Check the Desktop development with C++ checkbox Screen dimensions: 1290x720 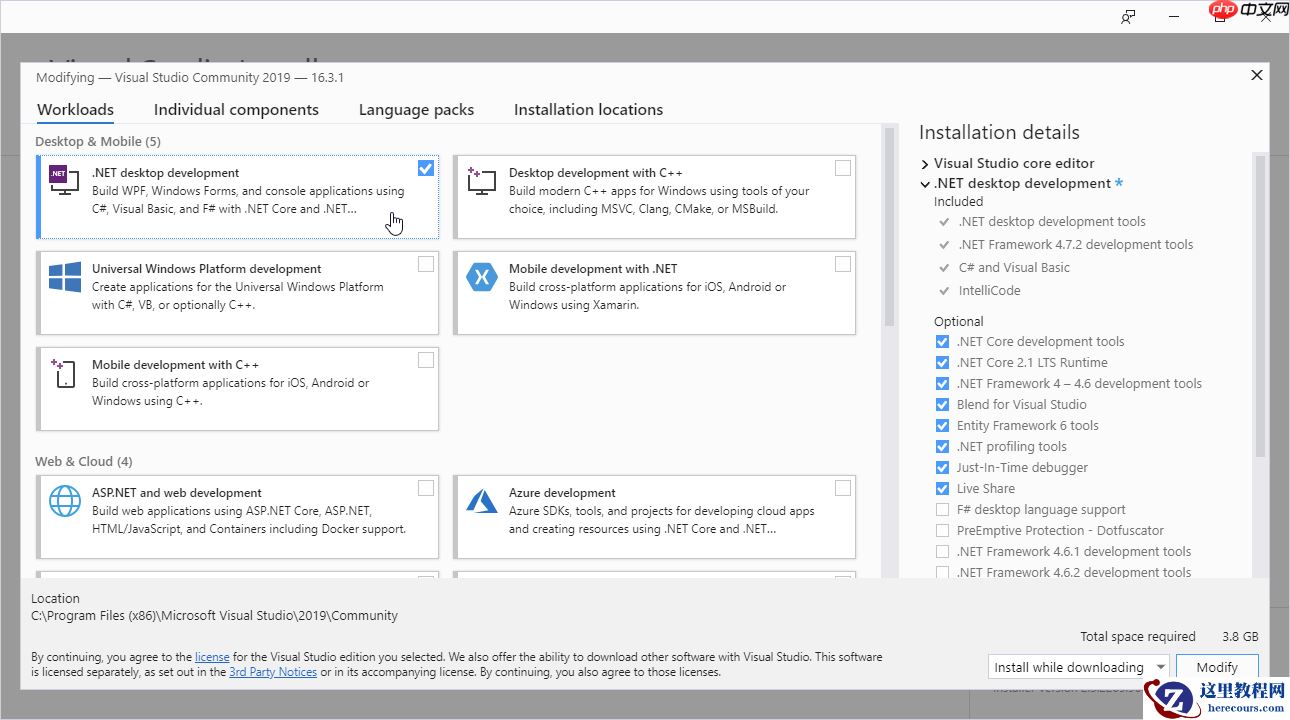(843, 168)
